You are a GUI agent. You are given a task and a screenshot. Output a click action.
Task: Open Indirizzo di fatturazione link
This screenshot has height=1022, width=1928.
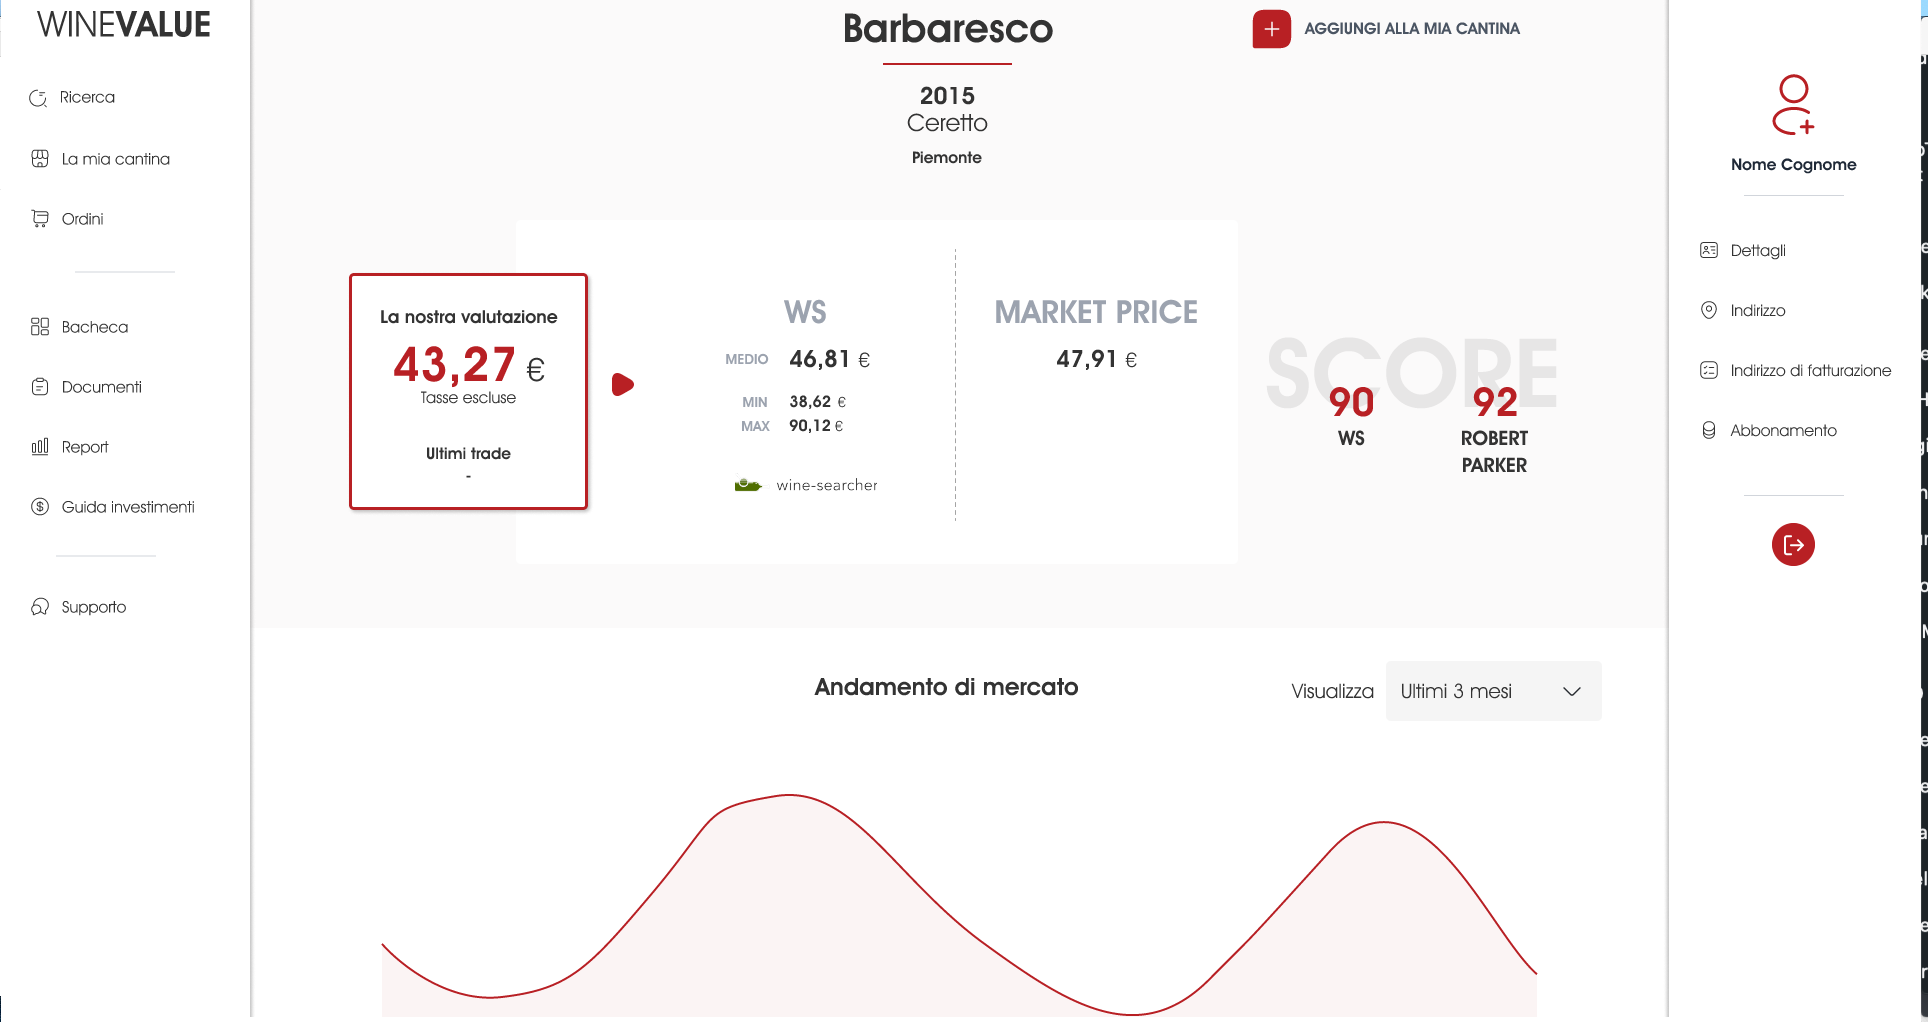click(1811, 370)
